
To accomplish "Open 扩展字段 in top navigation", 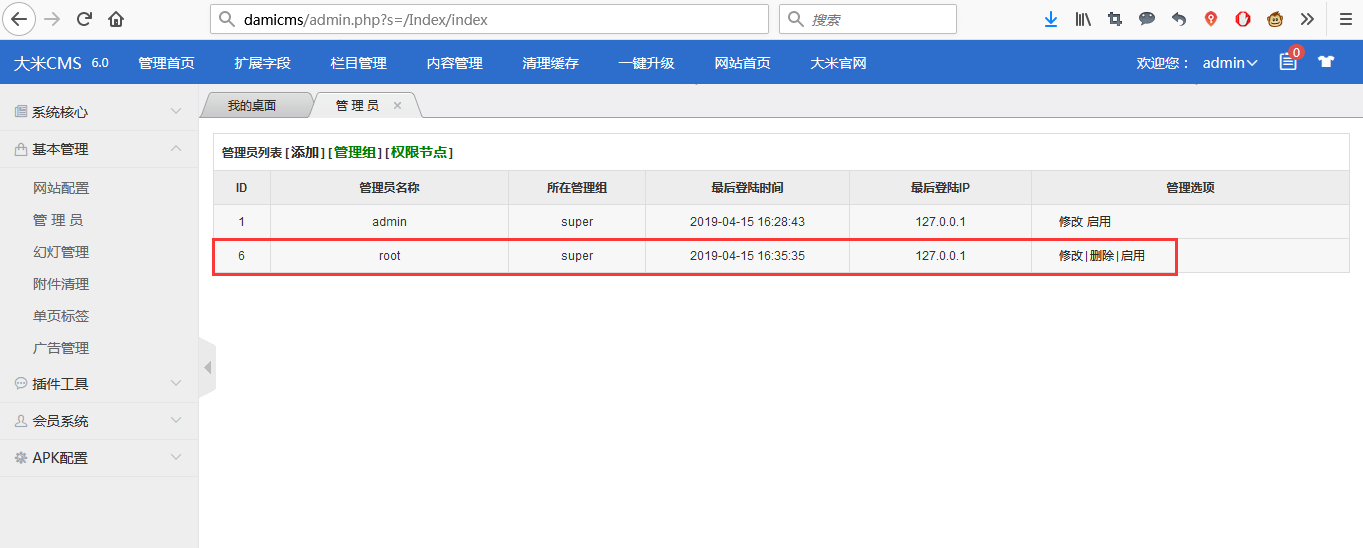I will [262, 63].
